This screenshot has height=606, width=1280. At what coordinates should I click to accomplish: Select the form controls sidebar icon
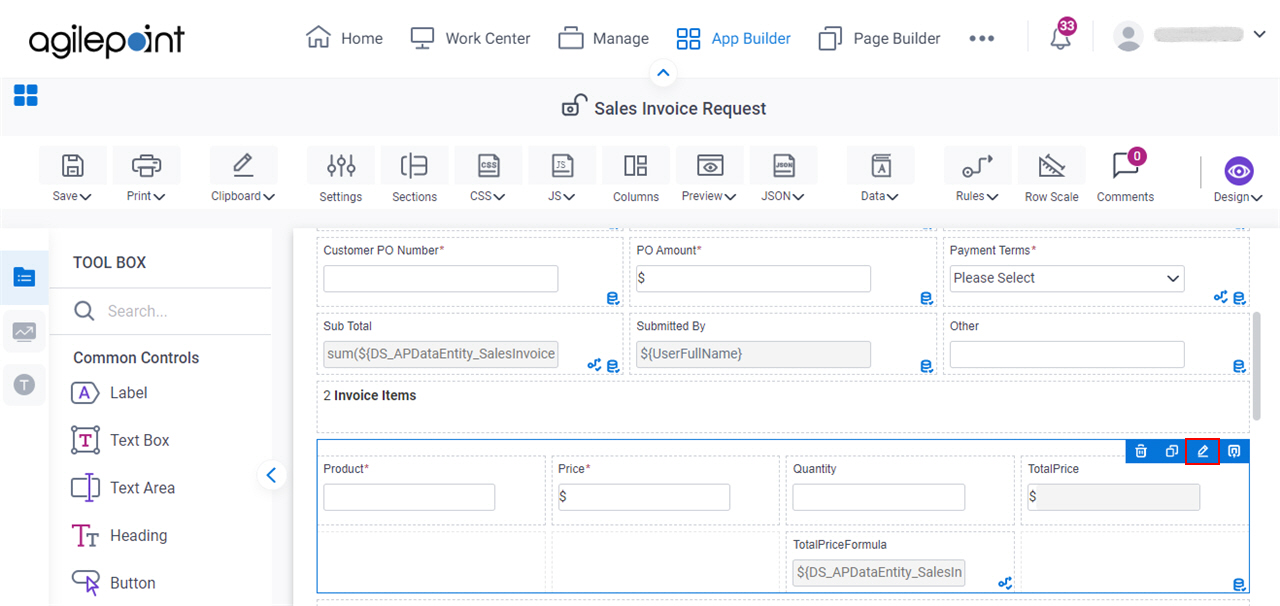[x=24, y=278]
